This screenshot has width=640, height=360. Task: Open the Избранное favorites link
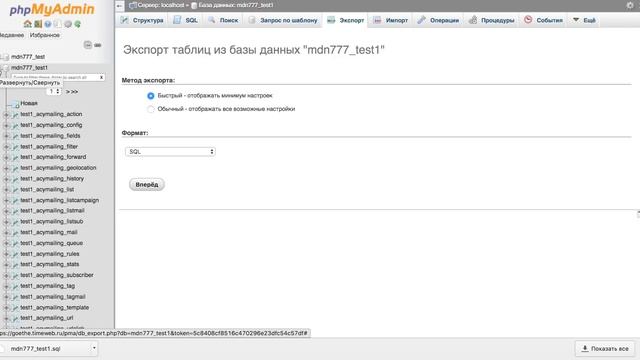click(45, 35)
